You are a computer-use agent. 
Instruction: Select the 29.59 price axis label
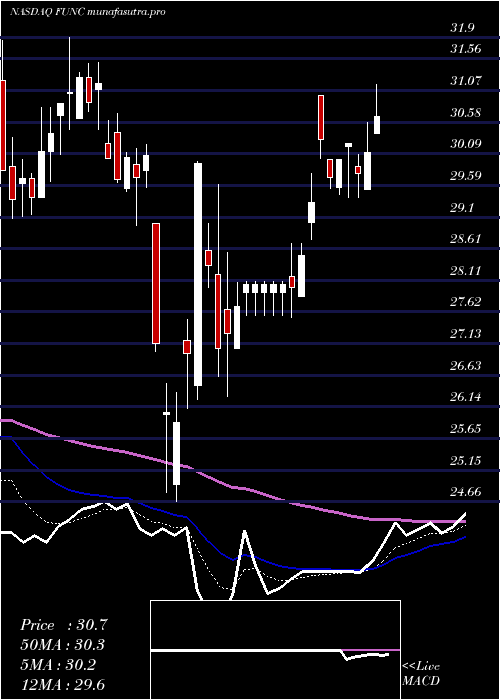point(466,175)
